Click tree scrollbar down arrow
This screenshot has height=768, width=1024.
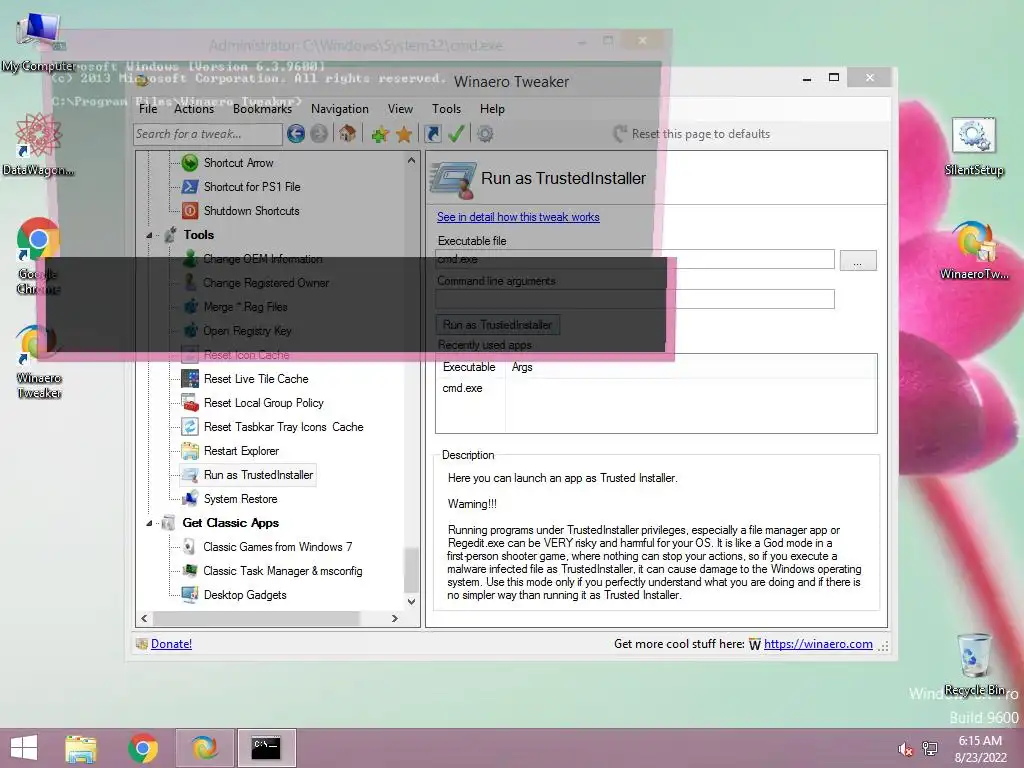pyautogui.click(x=411, y=601)
